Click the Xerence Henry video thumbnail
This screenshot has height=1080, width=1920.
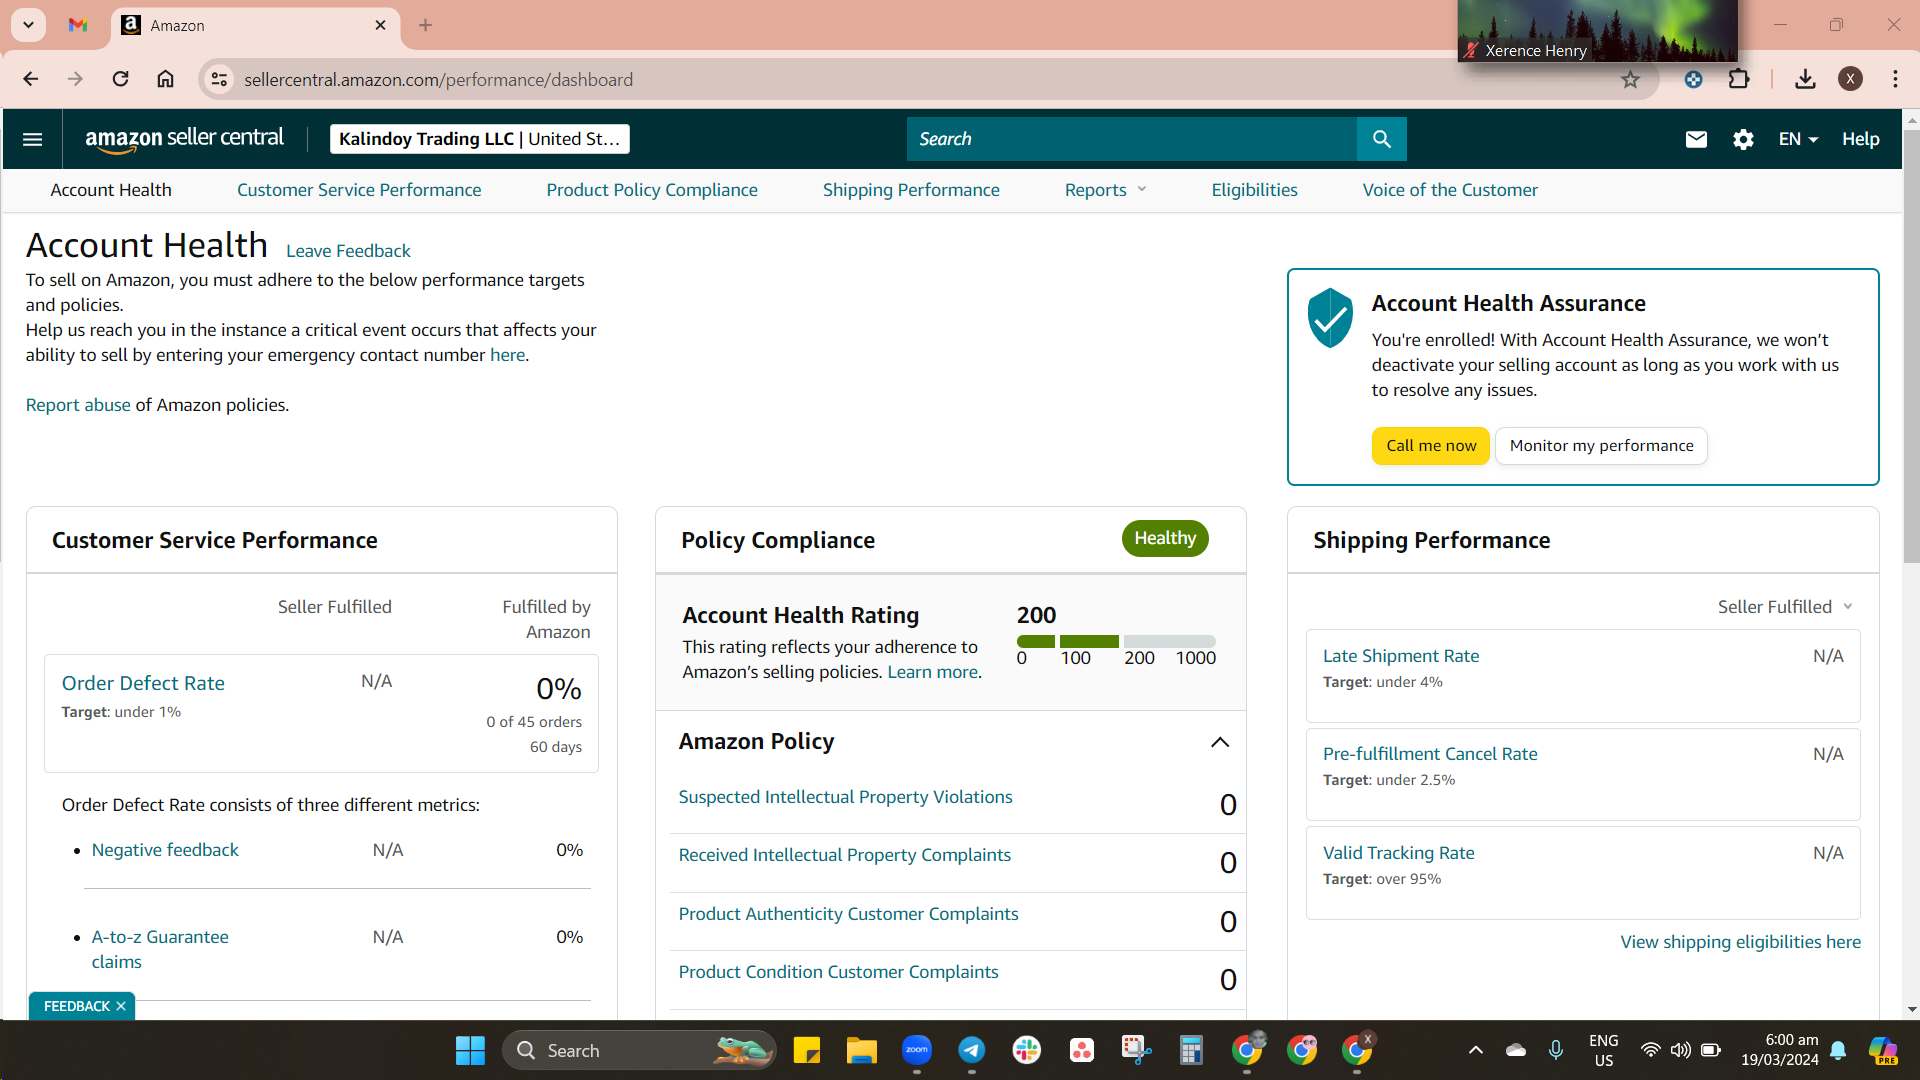coord(1597,30)
